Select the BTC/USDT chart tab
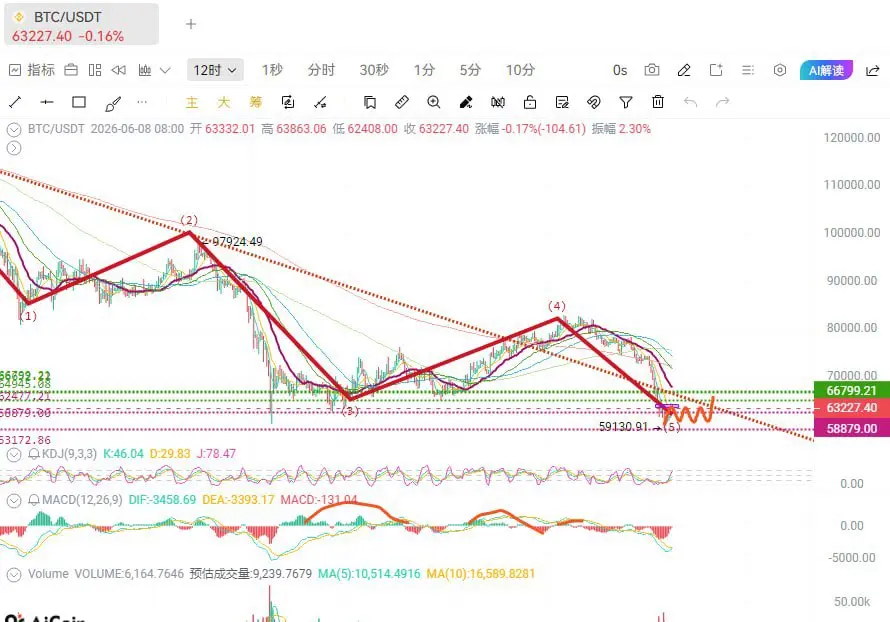The width and height of the screenshot is (890, 622). tap(81, 24)
